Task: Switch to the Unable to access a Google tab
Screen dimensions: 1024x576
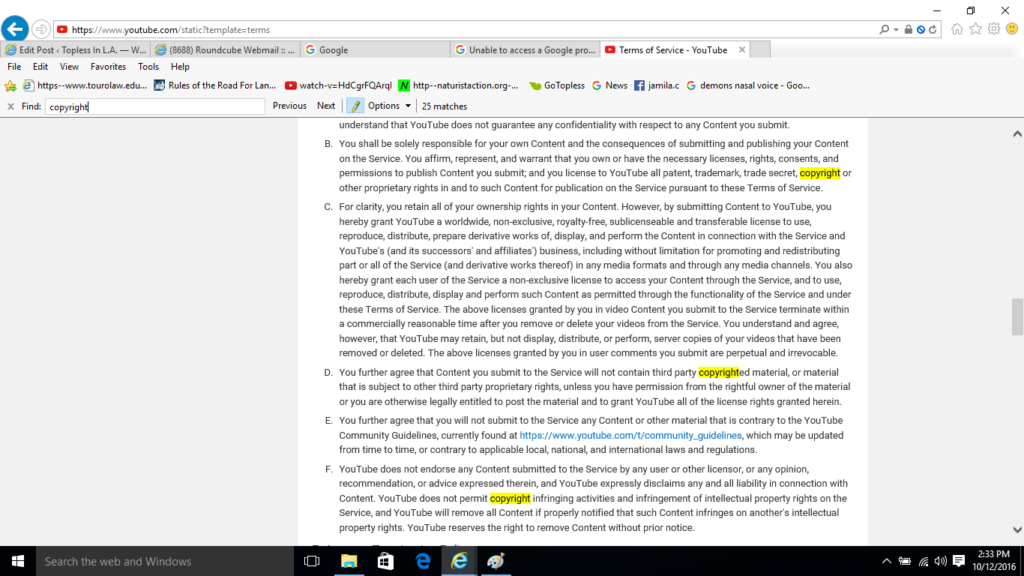Action: pyautogui.click(x=525, y=50)
